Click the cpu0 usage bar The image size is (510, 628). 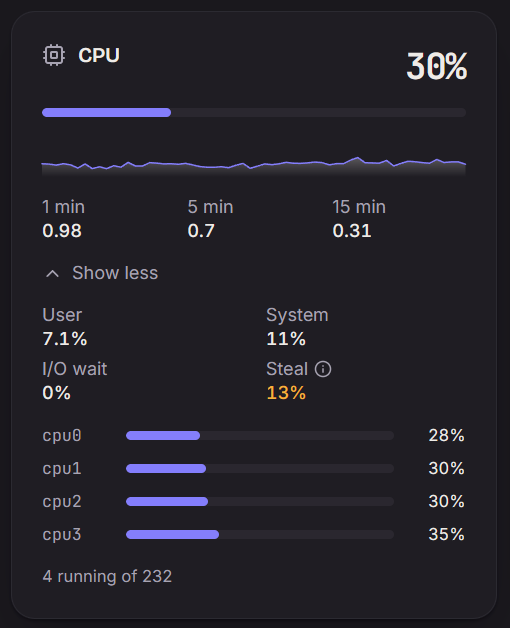coord(260,436)
